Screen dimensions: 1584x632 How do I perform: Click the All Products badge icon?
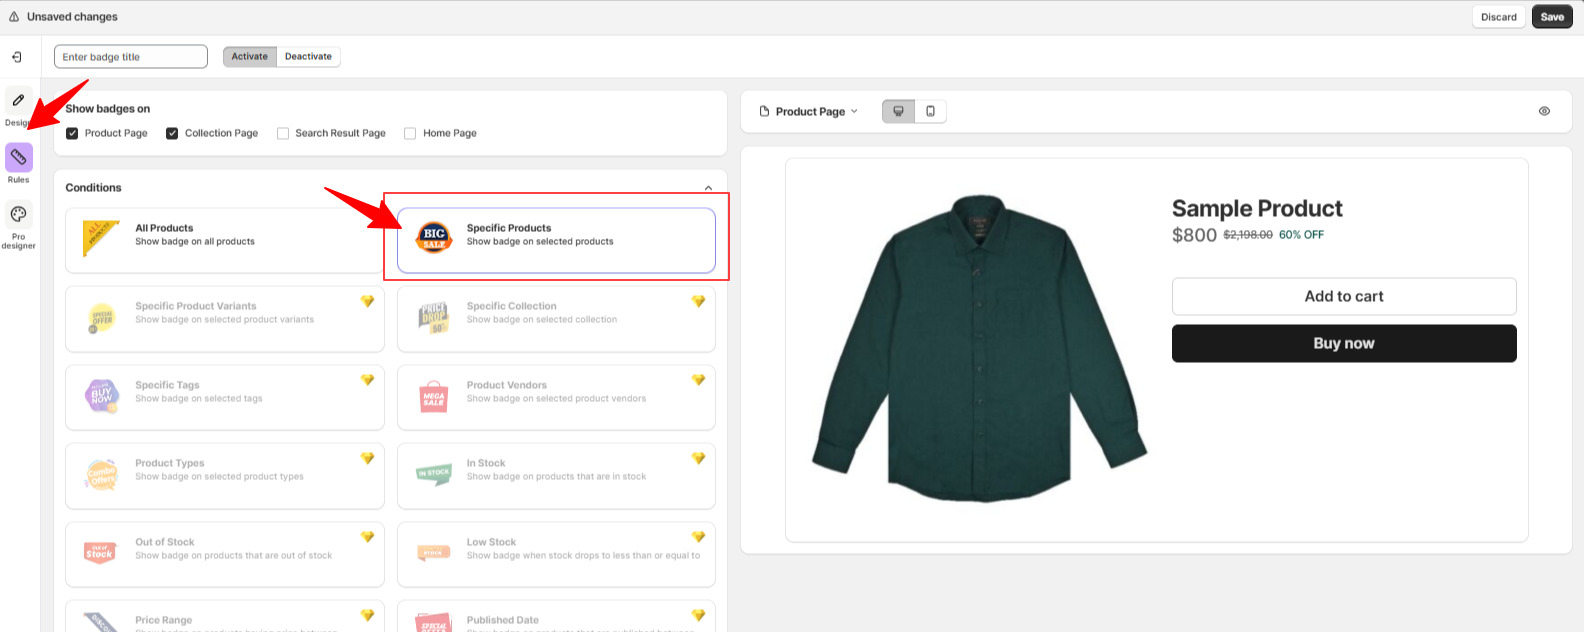pos(101,238)
